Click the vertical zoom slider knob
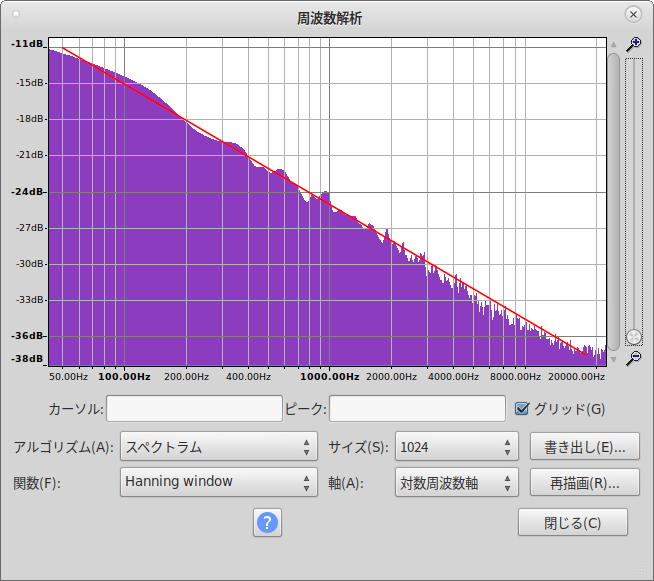The width and height of the screenshot is (654, 581). coord(633,337)
